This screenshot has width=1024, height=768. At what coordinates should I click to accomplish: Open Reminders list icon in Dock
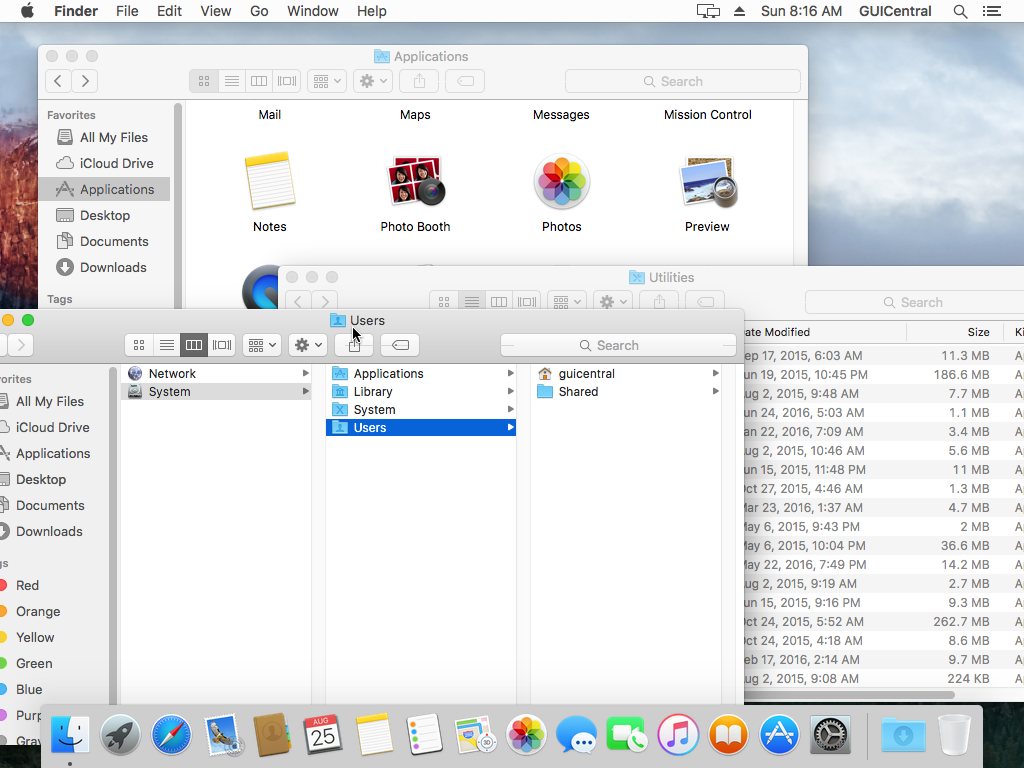(x=424, y=735)
